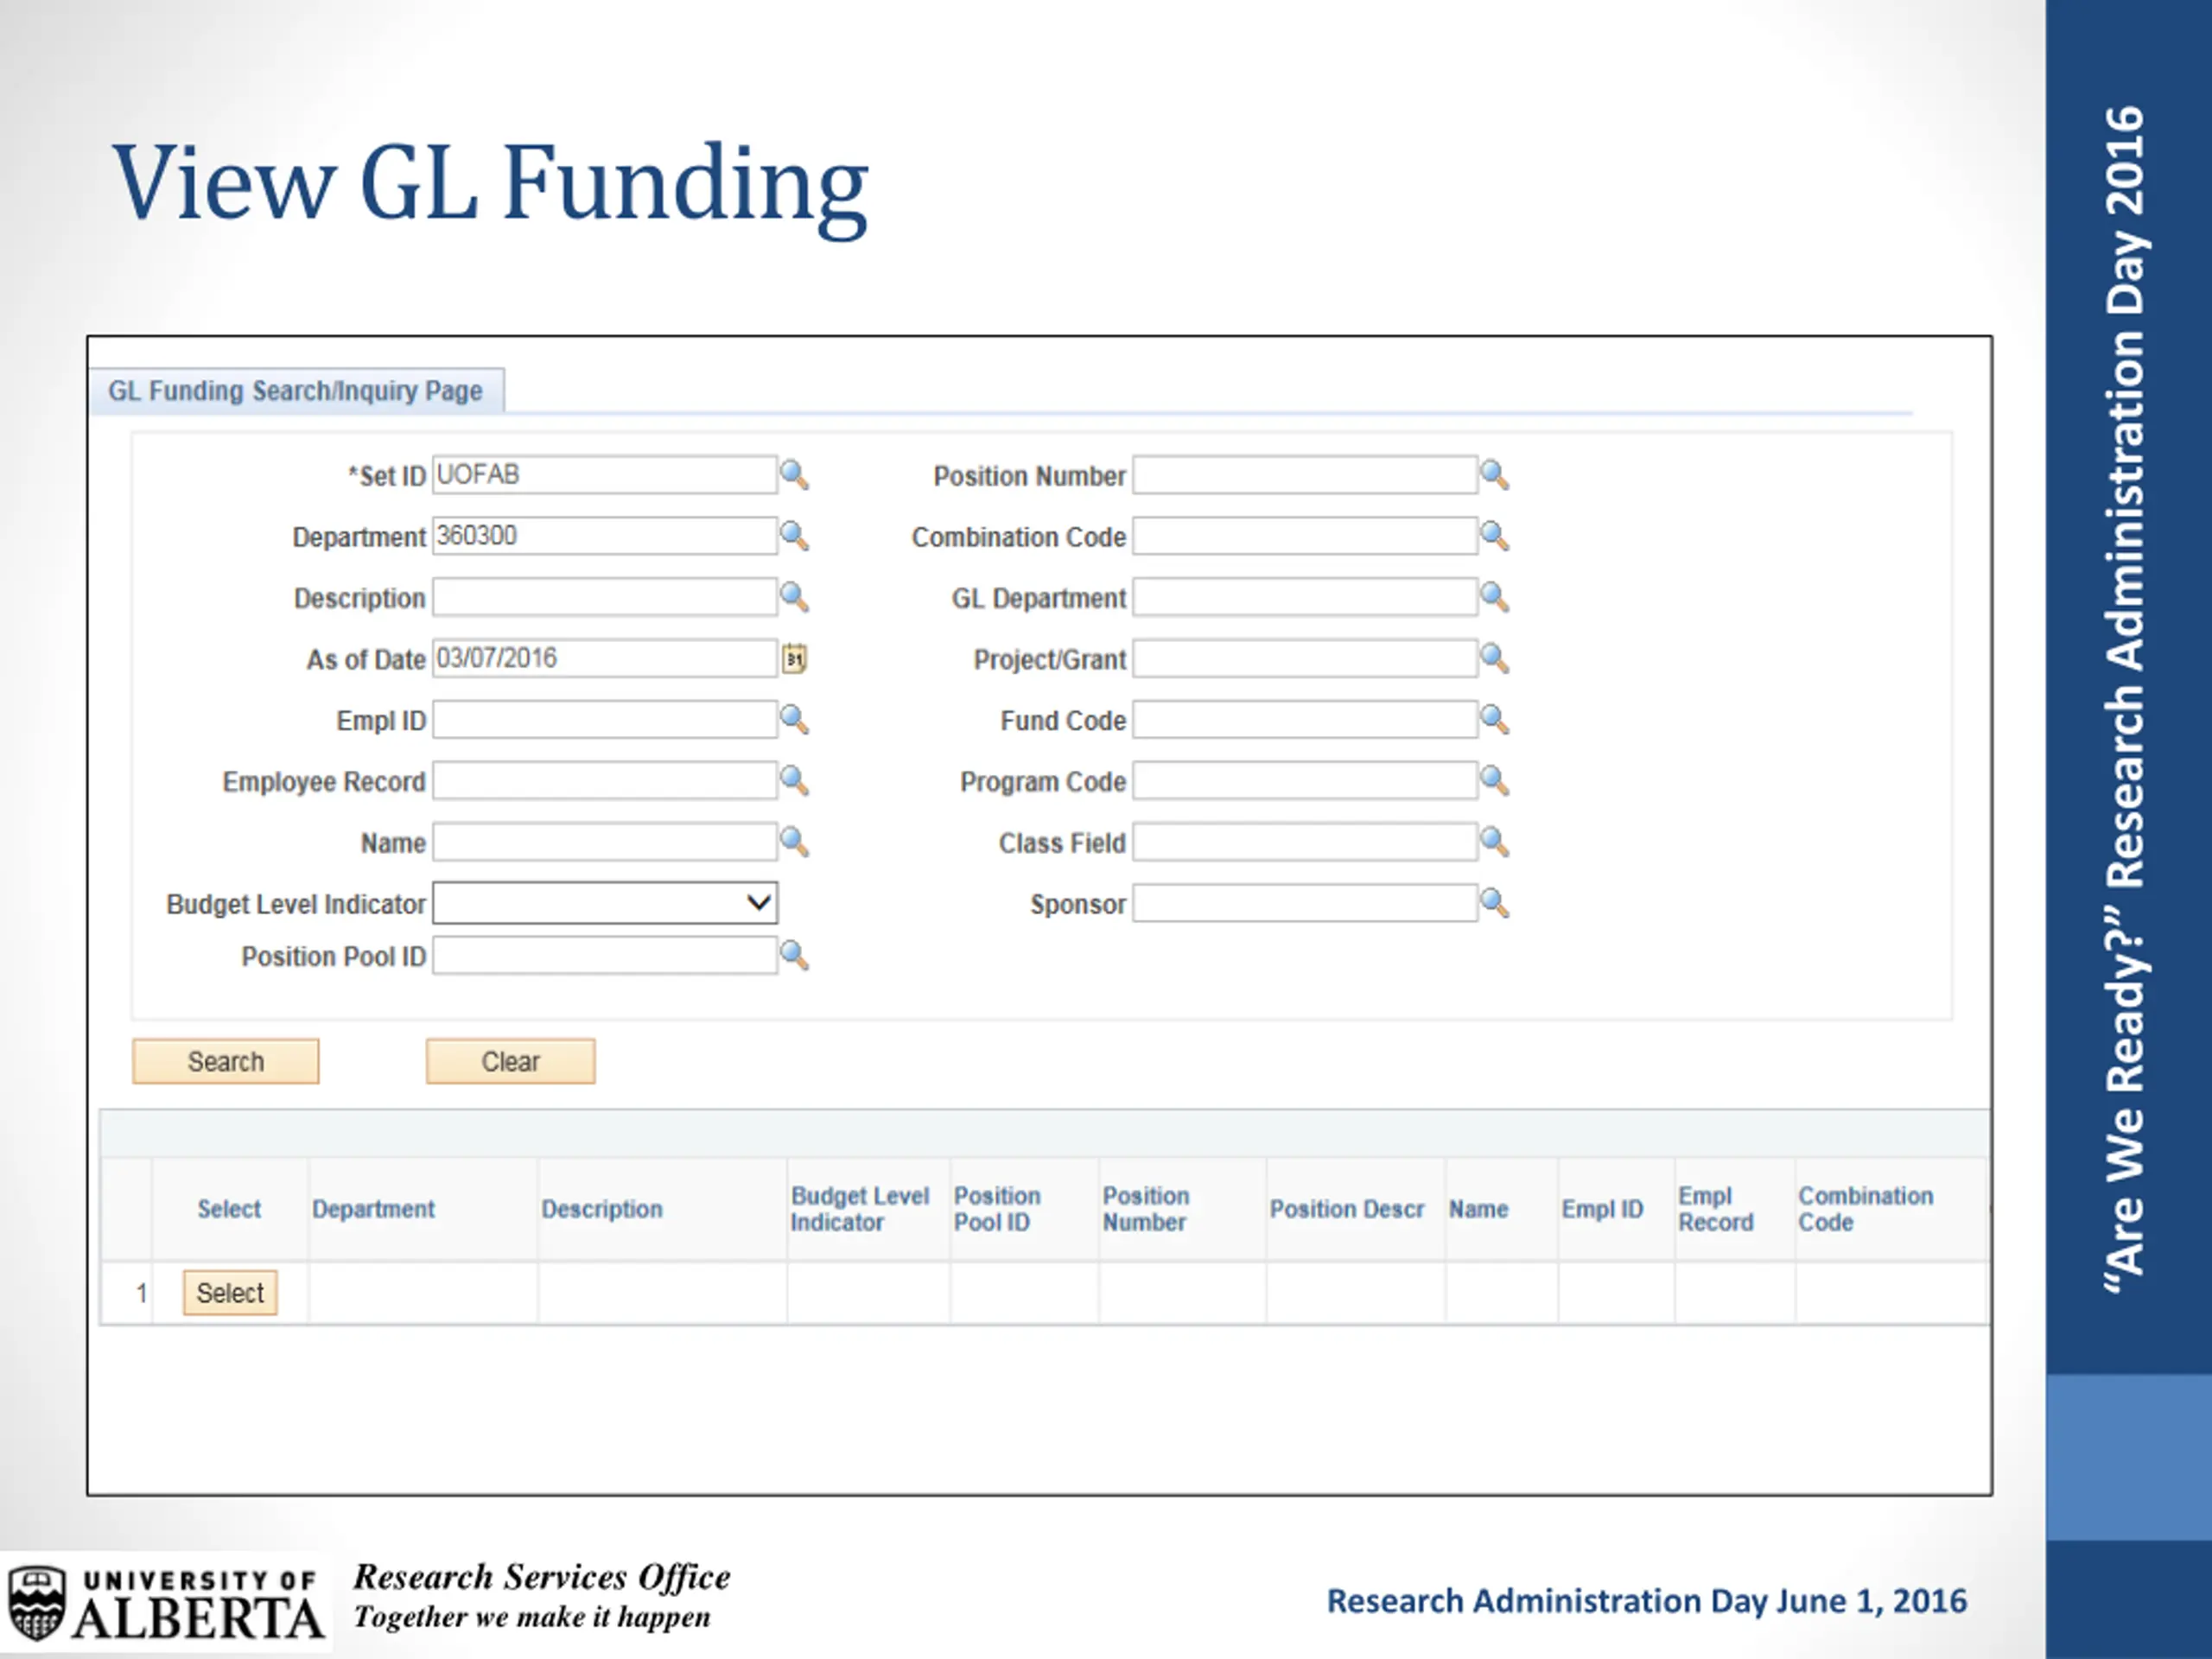2212x1659 pixels.
Task: Open lookup for Combination Code field
Action: [x=1494, y=536]
